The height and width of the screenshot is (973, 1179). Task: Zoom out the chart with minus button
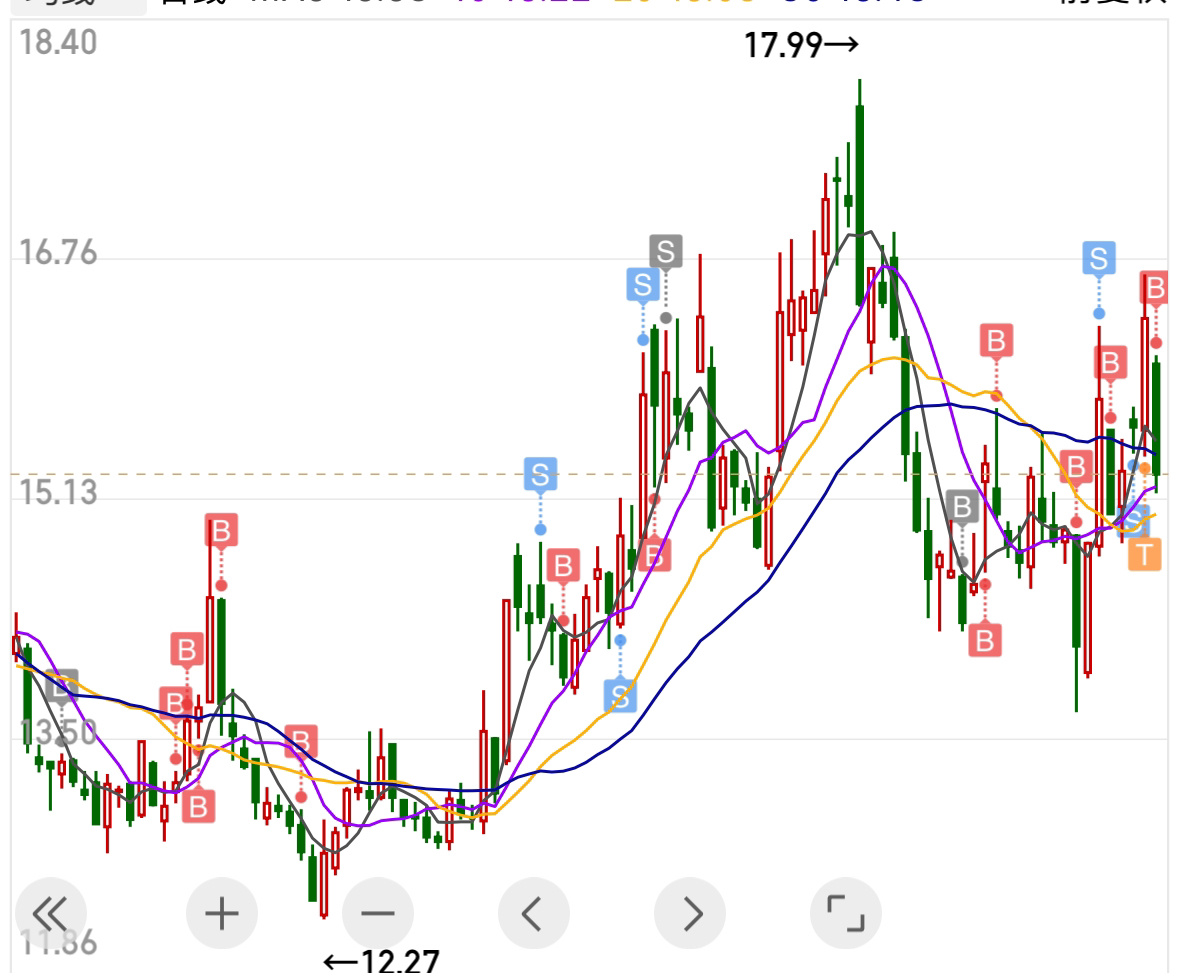coord(377,914)
